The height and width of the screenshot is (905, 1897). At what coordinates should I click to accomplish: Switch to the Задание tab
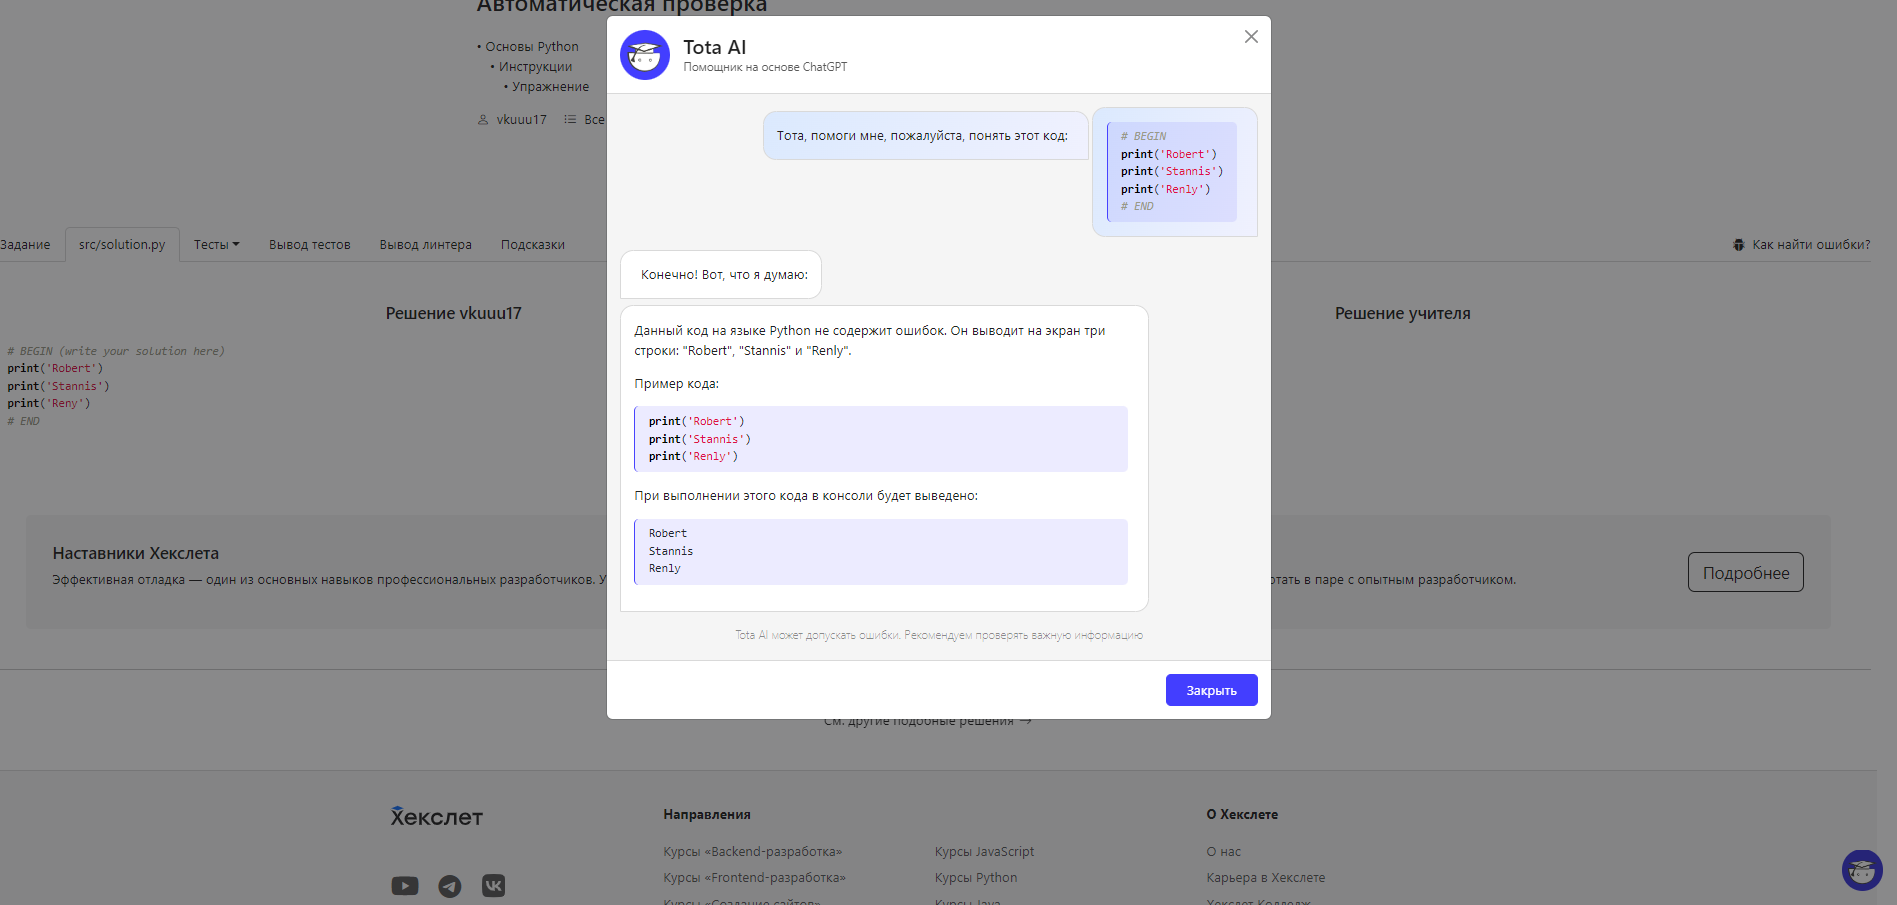point(25,245)
